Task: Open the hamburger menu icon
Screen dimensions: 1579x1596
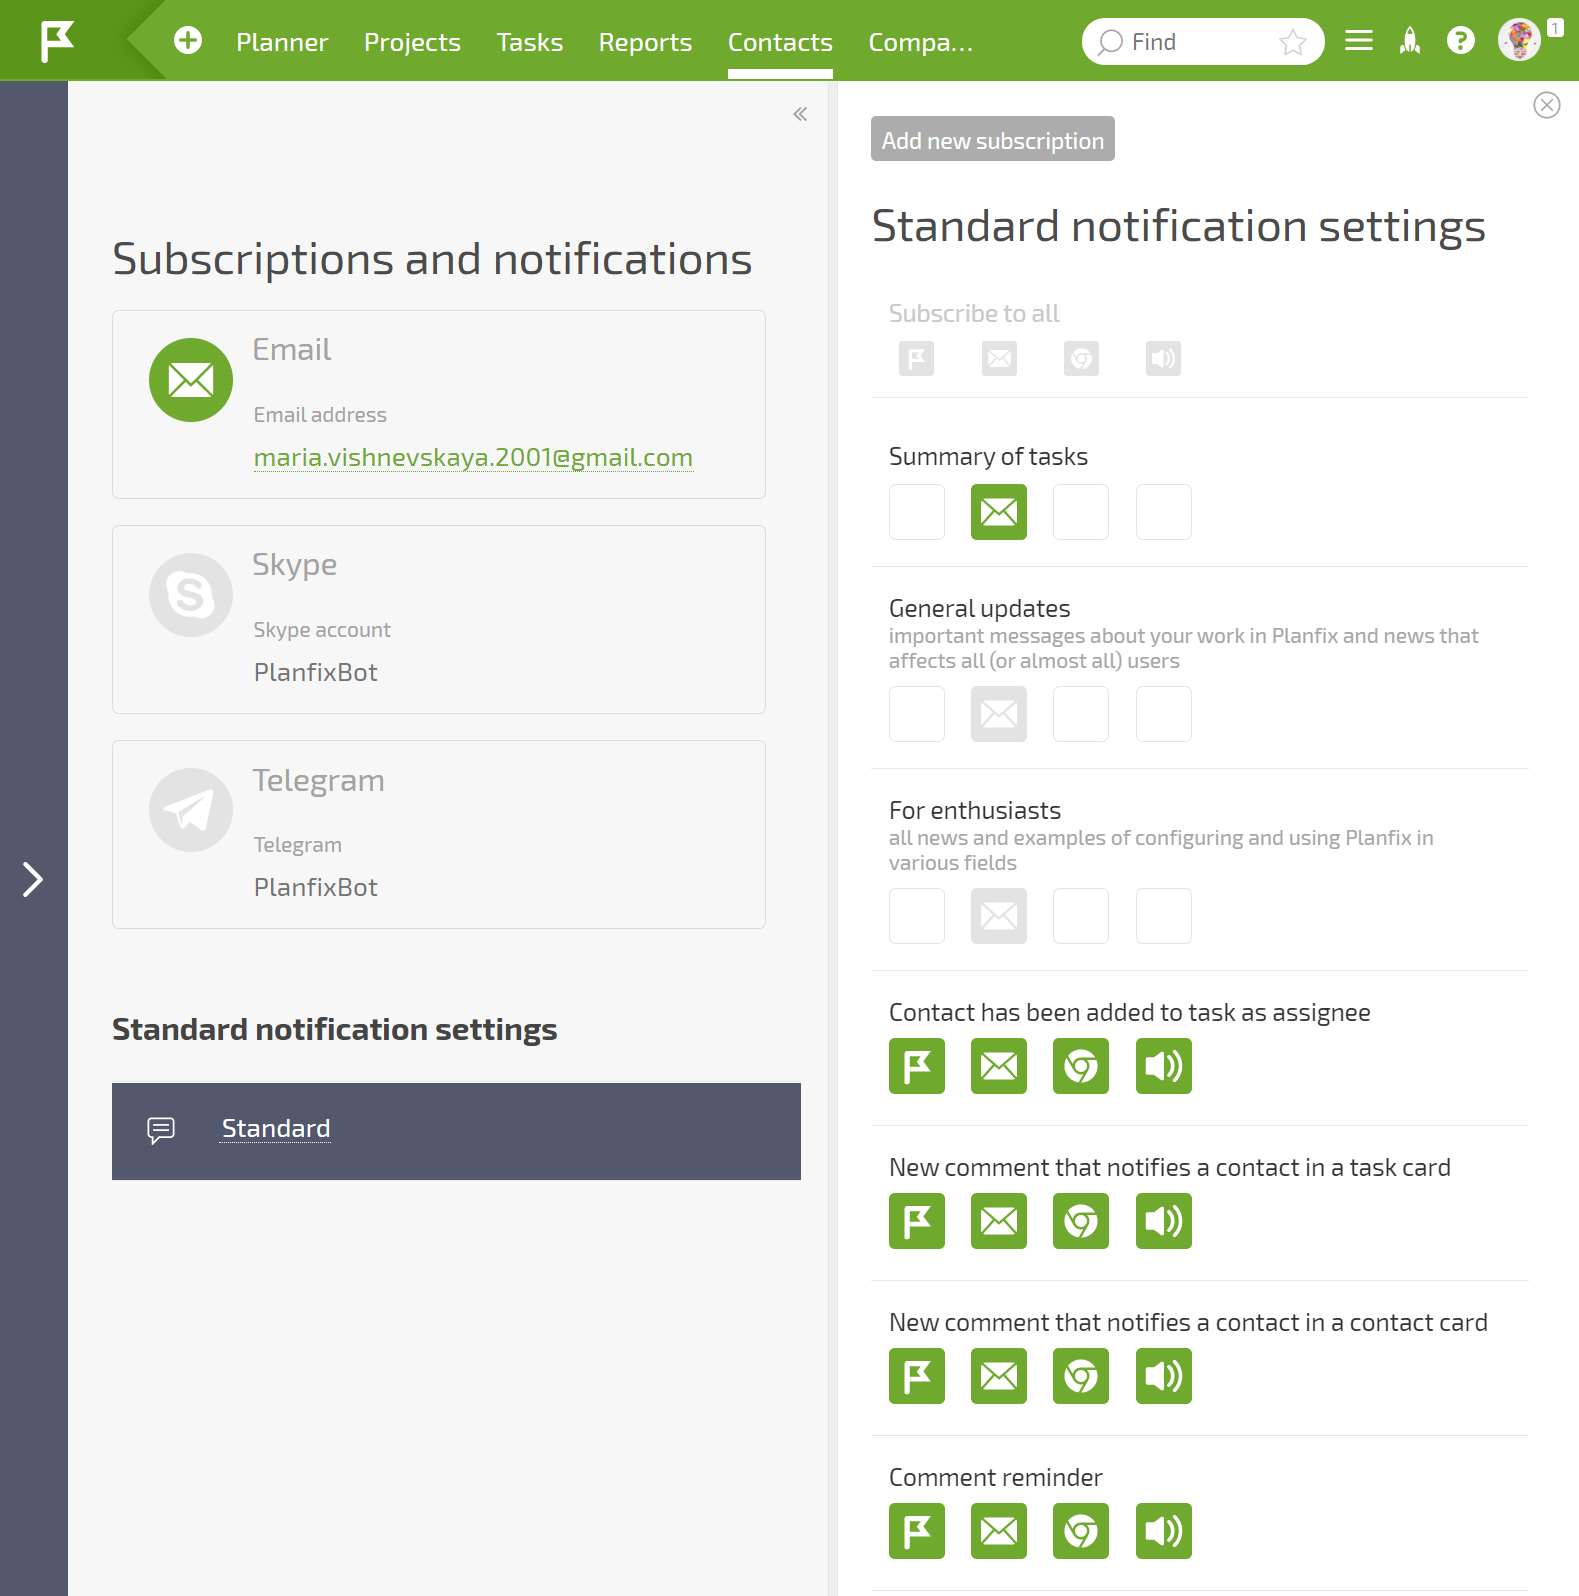Action: coord(1359,41)
